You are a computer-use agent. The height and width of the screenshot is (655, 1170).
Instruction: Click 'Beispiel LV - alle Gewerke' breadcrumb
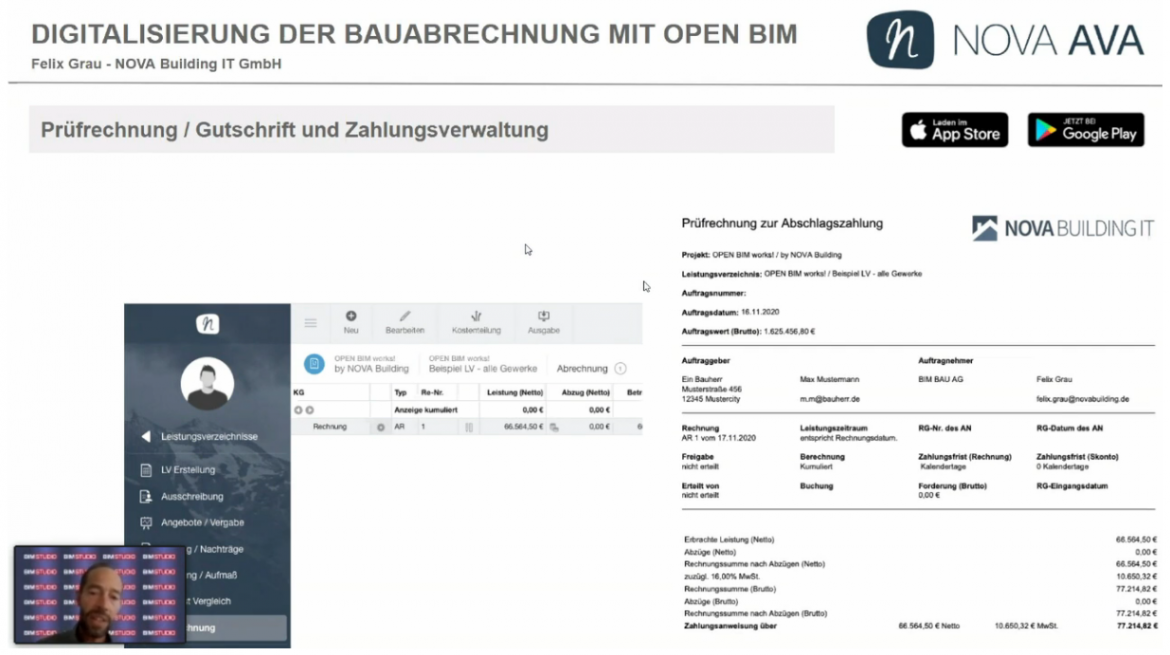pos(483,369)
